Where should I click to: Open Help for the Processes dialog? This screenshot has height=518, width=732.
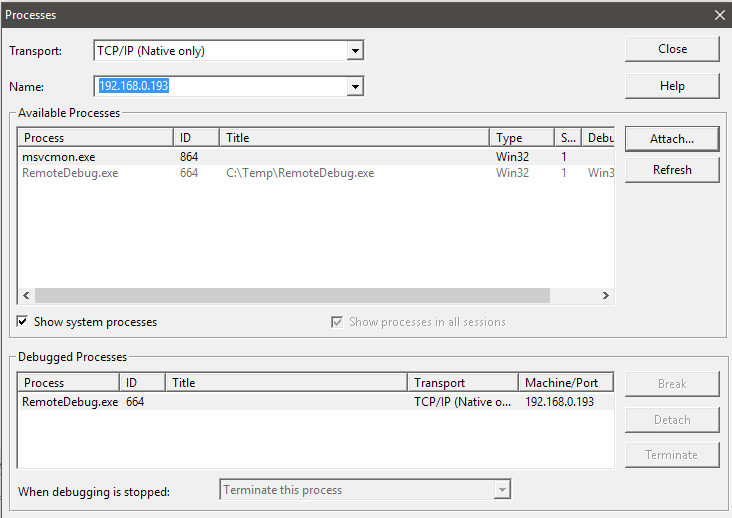pyautogui.click(x=672, y=86)
